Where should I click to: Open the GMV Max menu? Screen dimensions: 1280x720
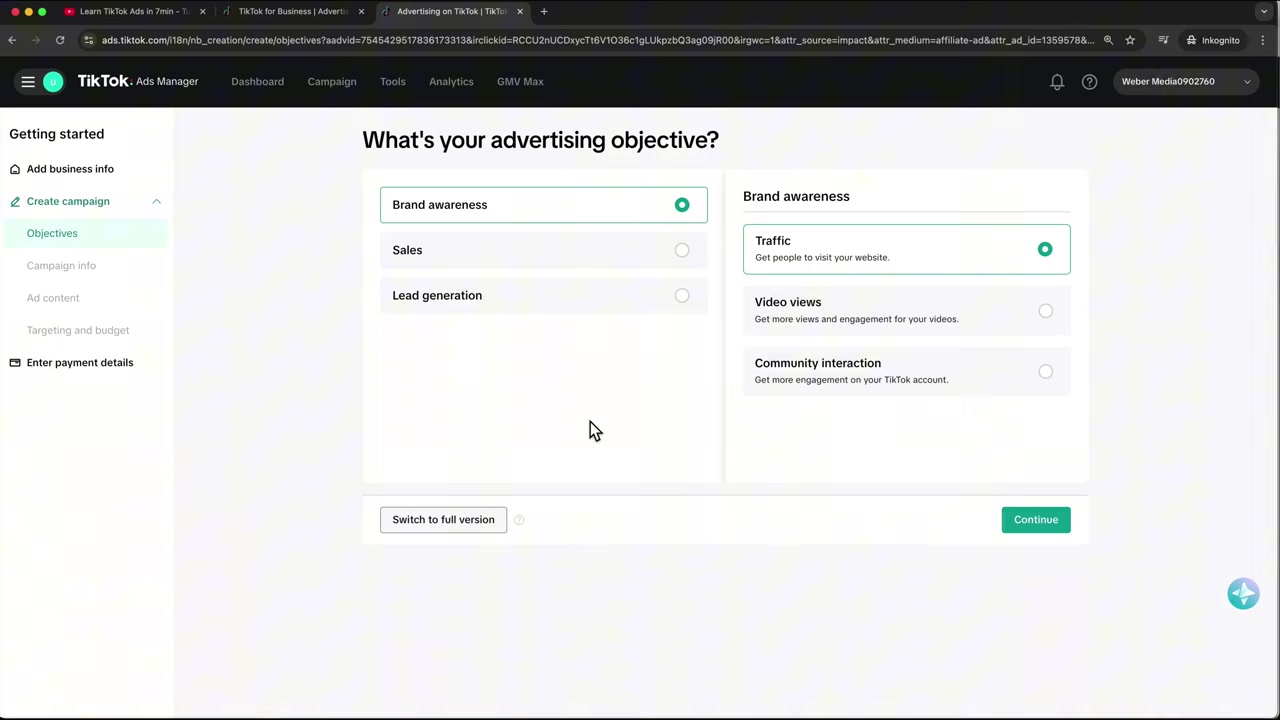520,82
